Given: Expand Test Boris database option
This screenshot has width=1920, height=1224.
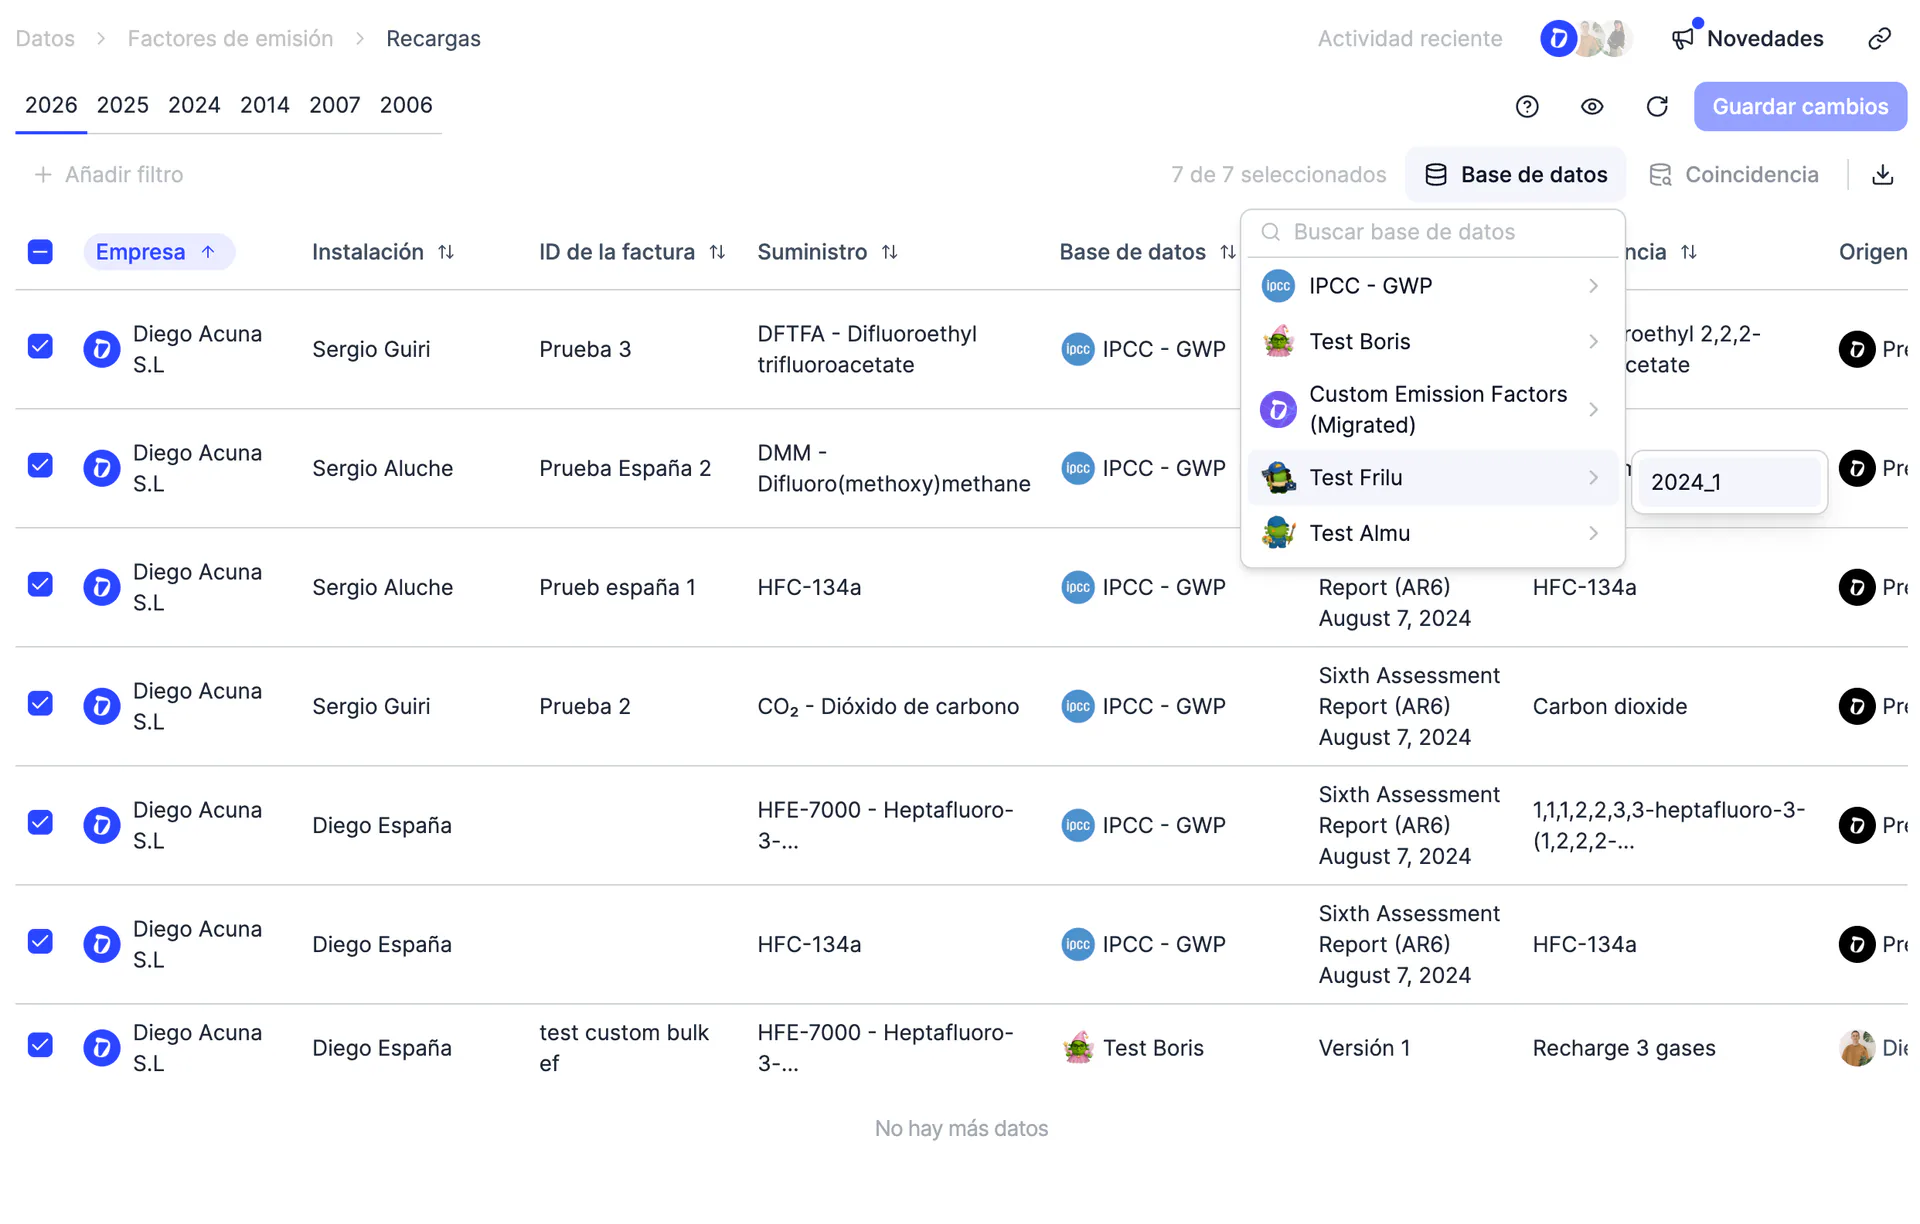Looking at the screenshot, I should (x=1432, y=342).
